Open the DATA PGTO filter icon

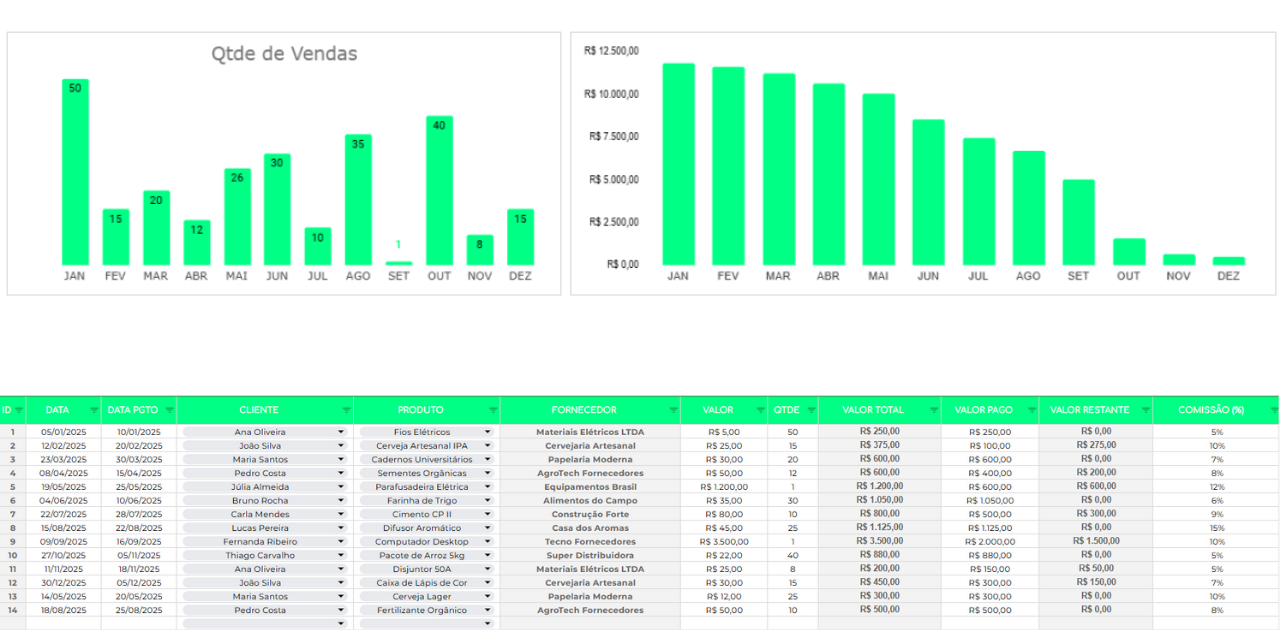point(169,410)
